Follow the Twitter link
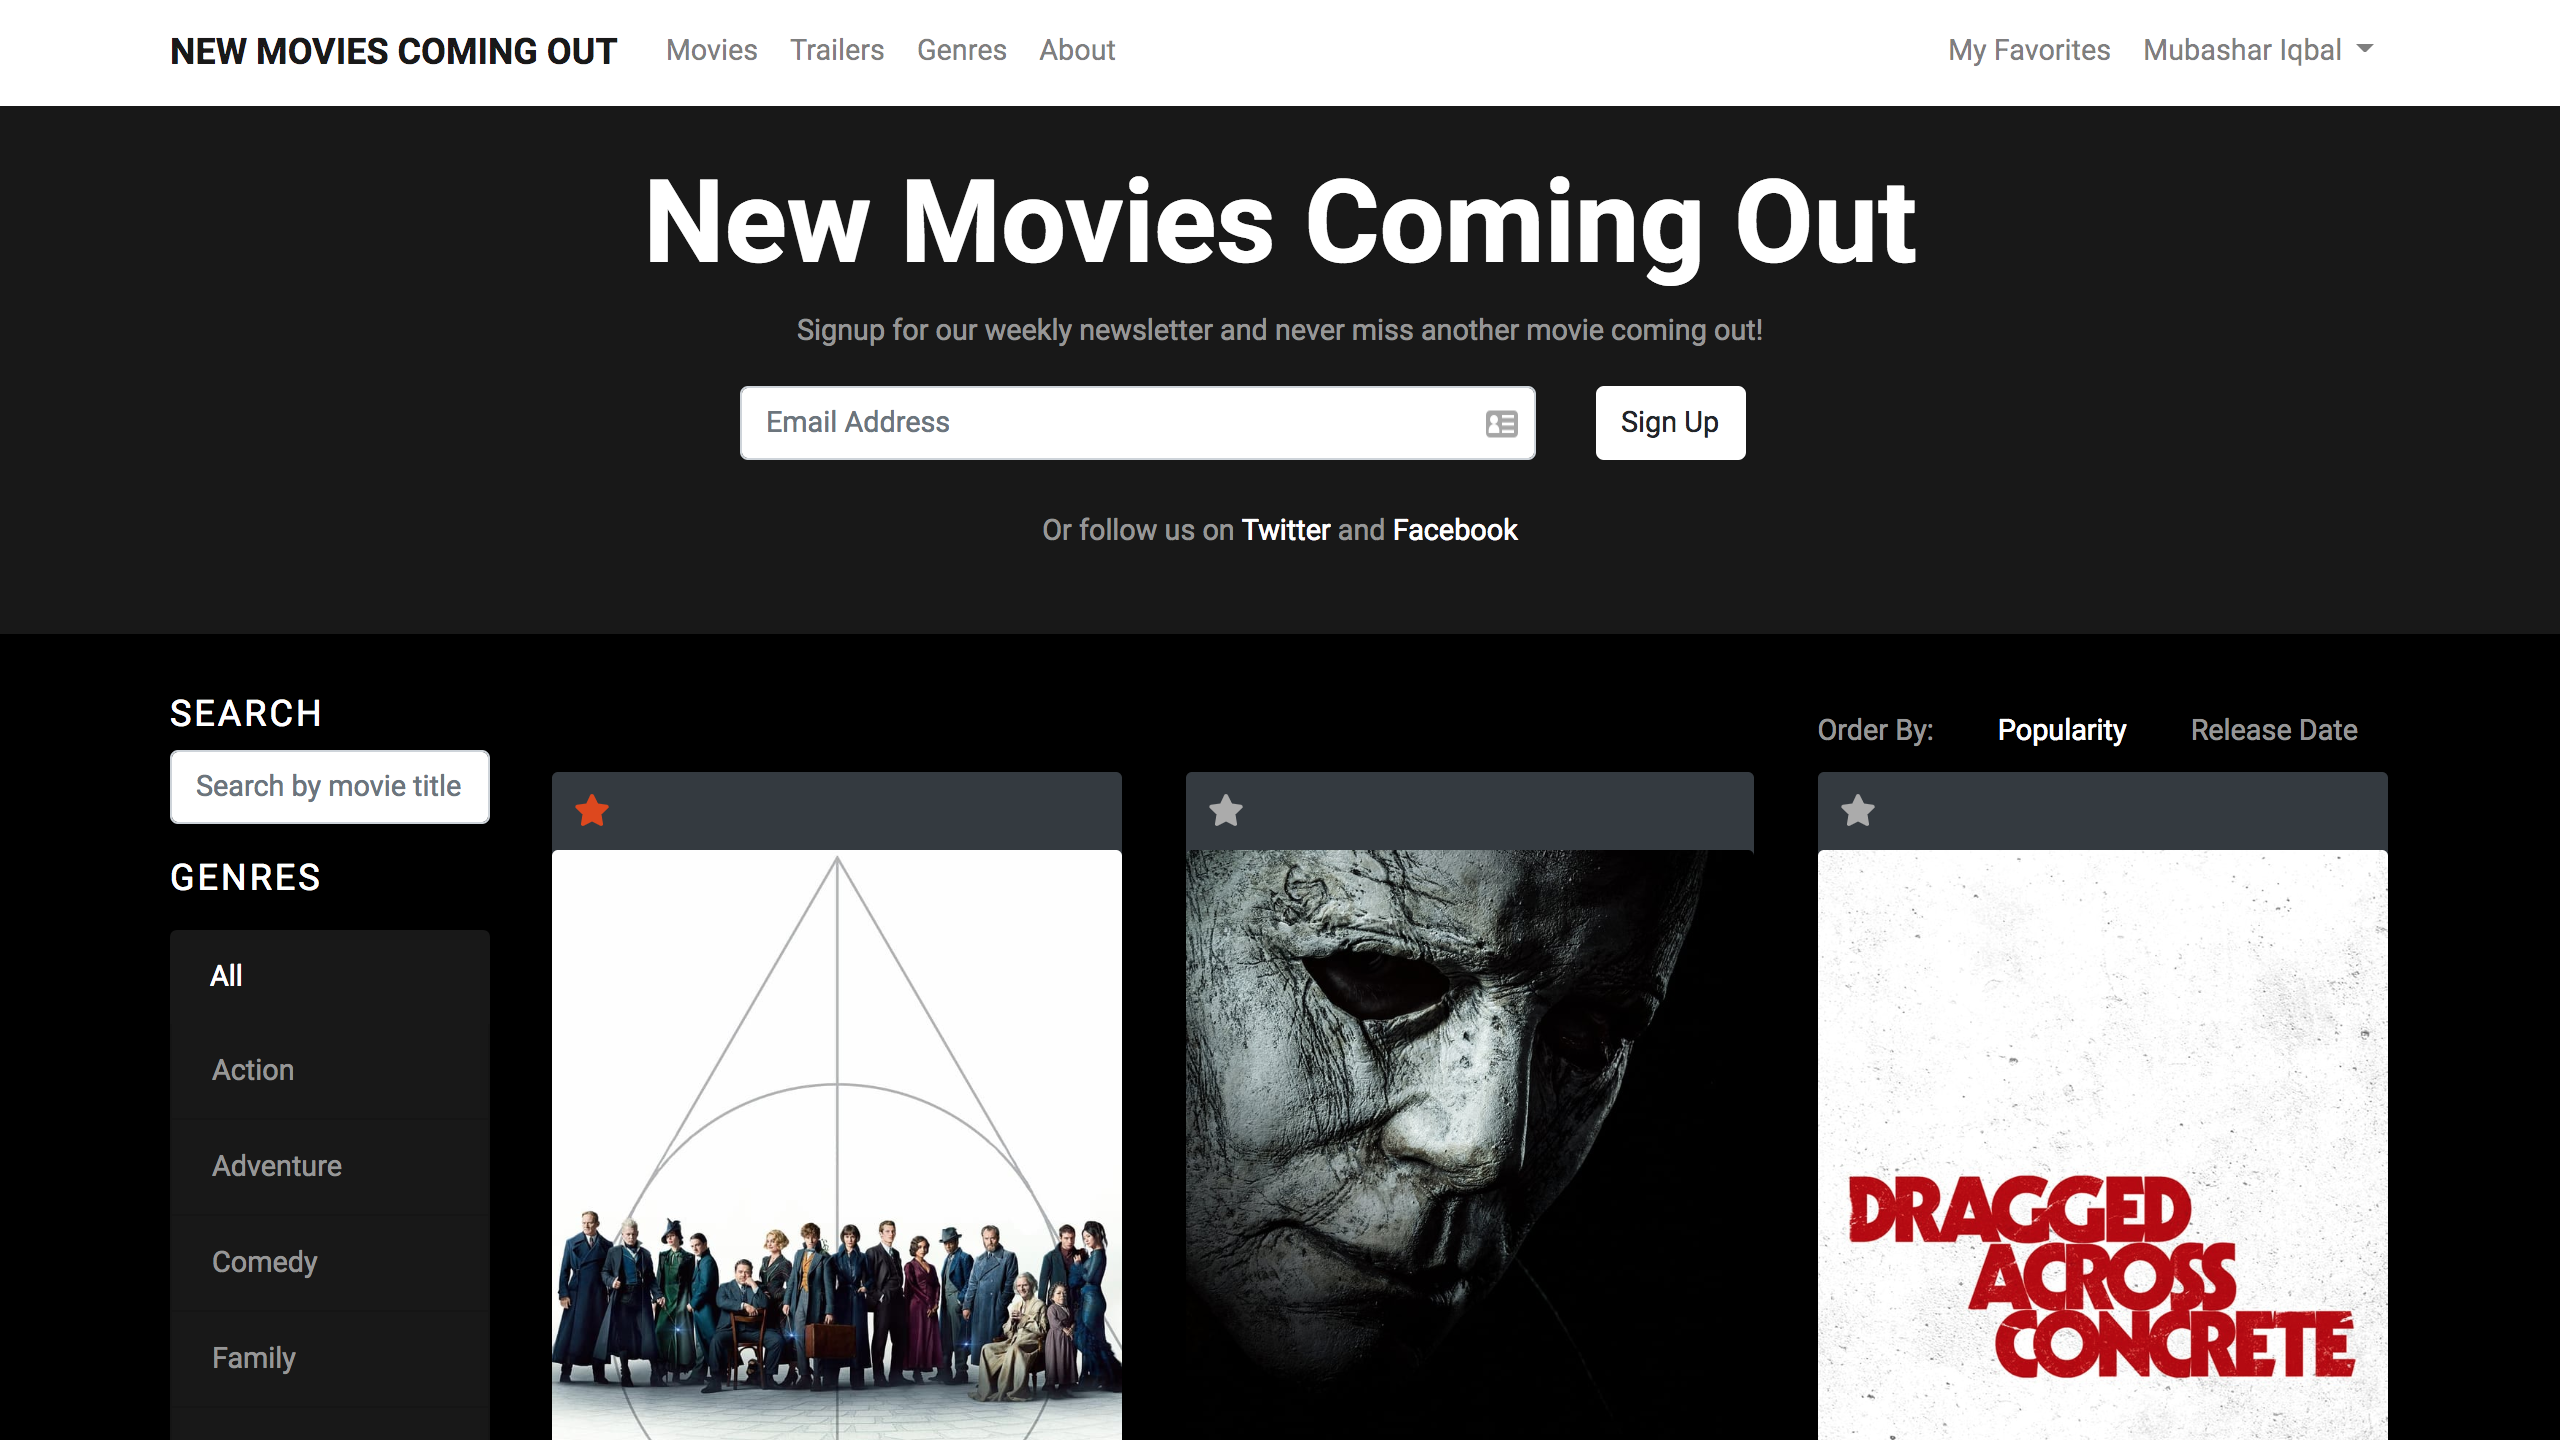 click(1285, 530)
